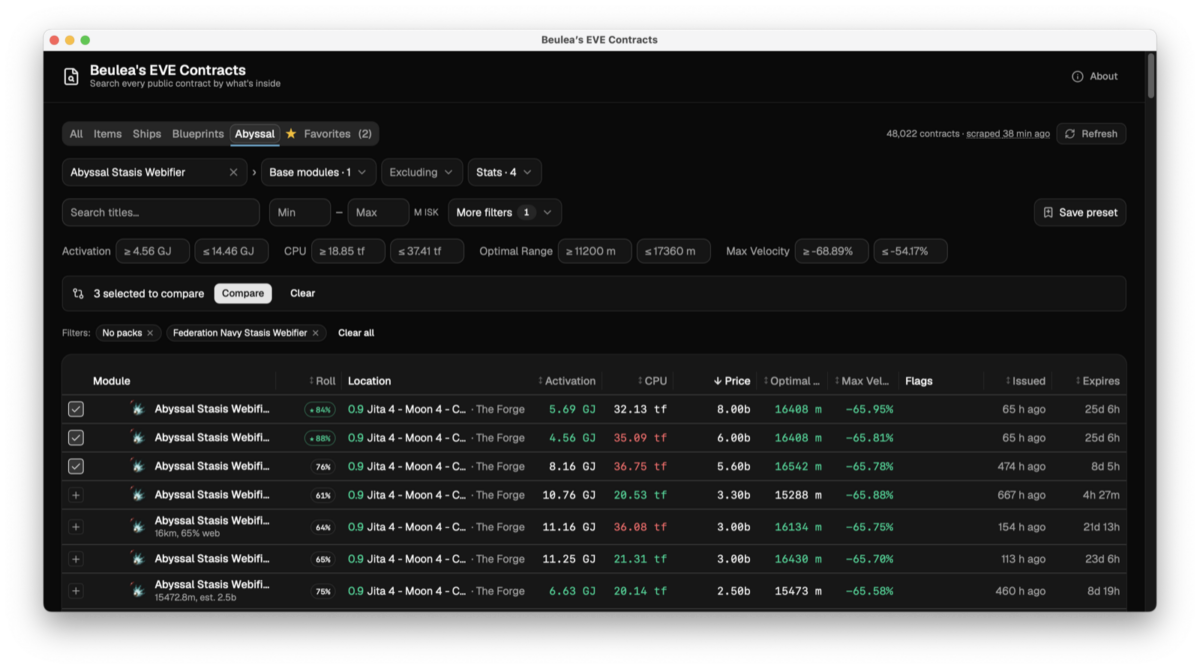Click the compare arrows icon
1200x669 pixels.
click(78, 294)
